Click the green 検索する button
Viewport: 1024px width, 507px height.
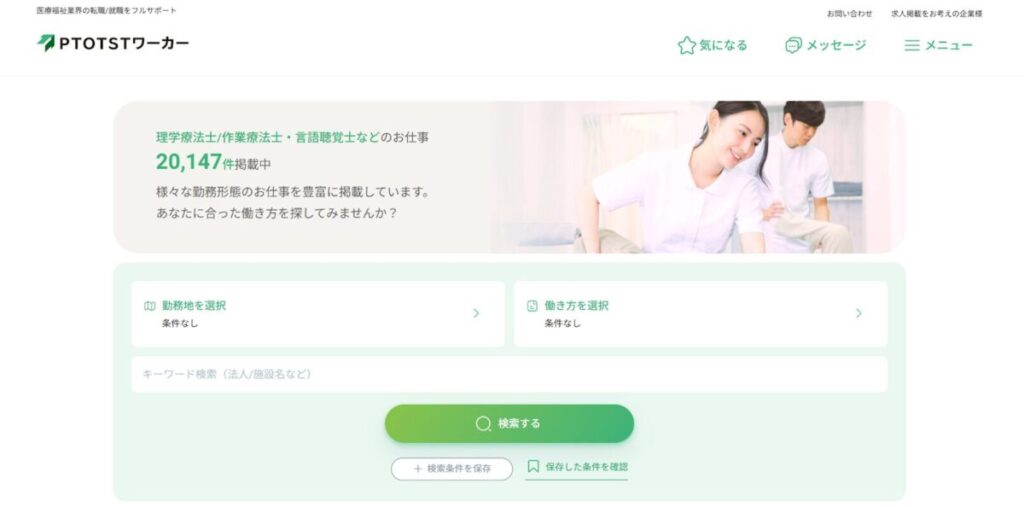click(x=509, y=423)
